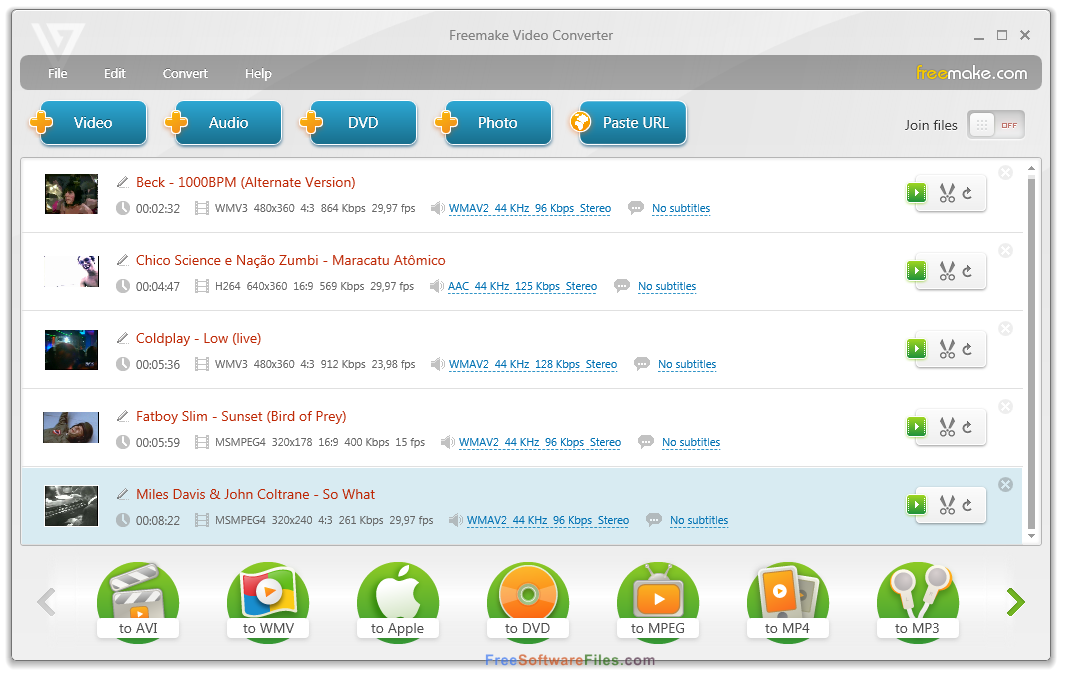This screenshot has width=1065, height=676.
Task: Open No subtitles dropdown for Beck video
Action: tap(681, 209)
